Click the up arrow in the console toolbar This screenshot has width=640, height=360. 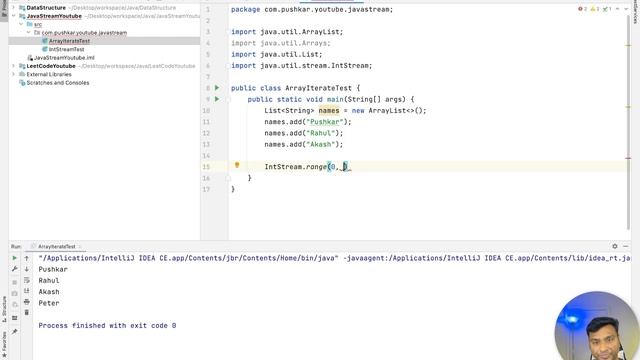27,258
